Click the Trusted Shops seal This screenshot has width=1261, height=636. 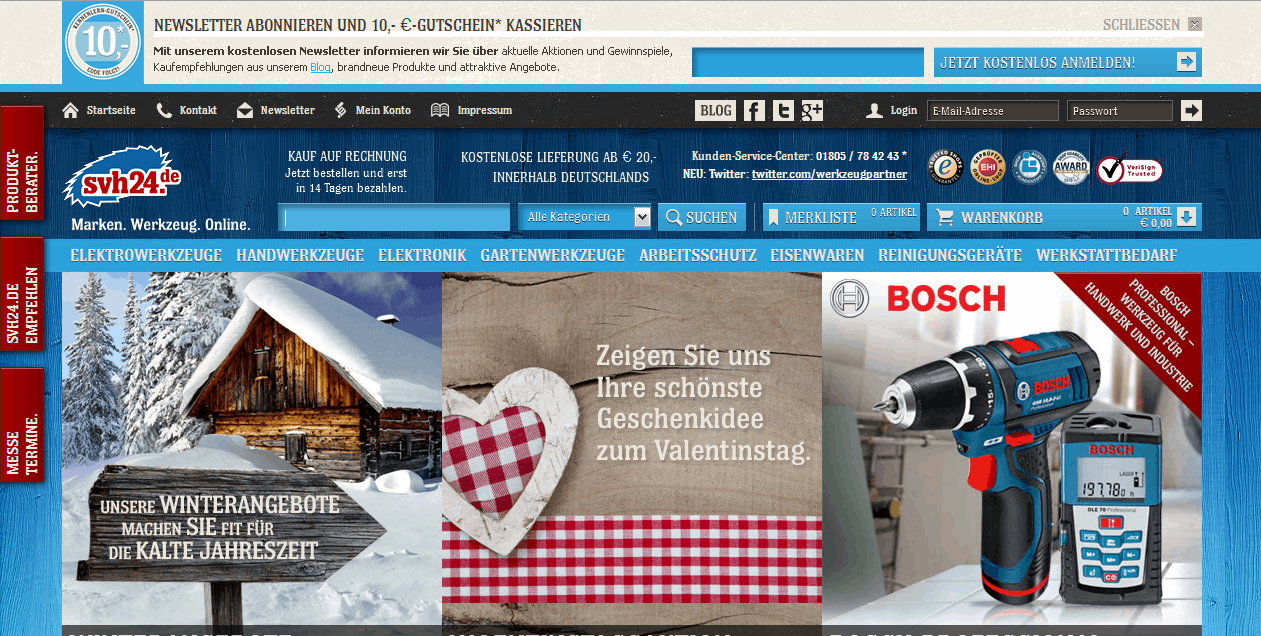945,167
